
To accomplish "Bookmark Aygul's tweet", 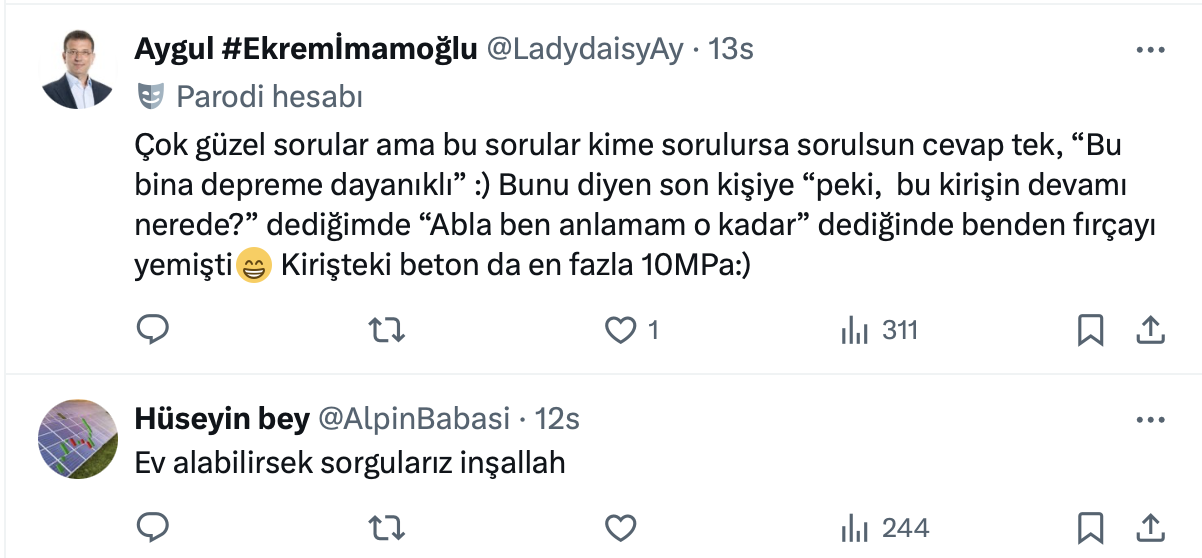I will (1090, 329).
